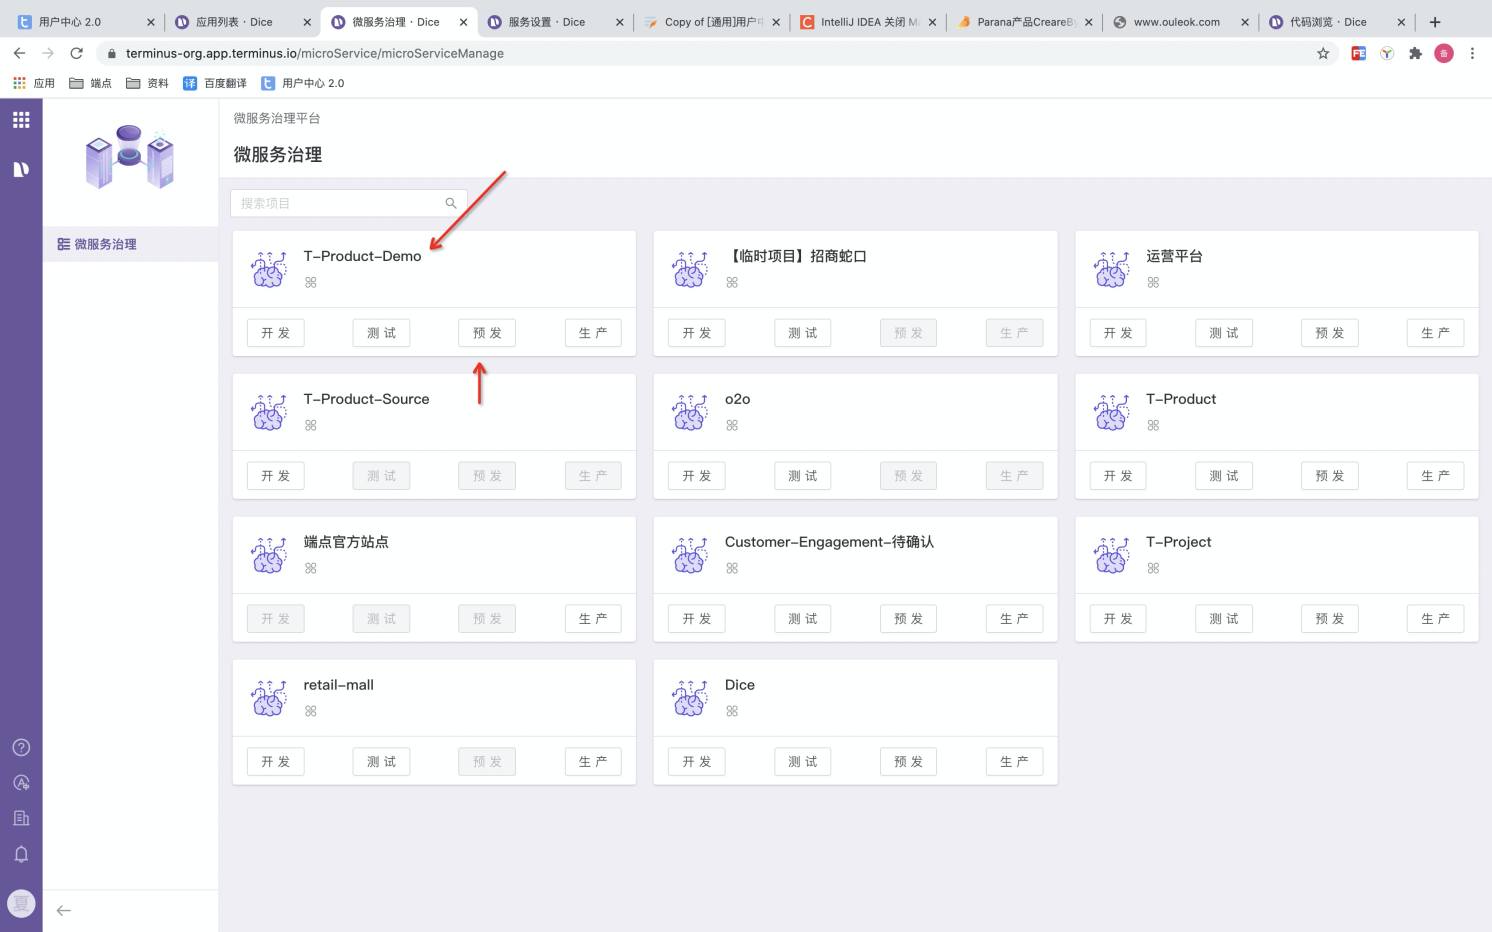Click 测试 button under 运营平台
The image size is (1492, 932).
[1224, 333]
